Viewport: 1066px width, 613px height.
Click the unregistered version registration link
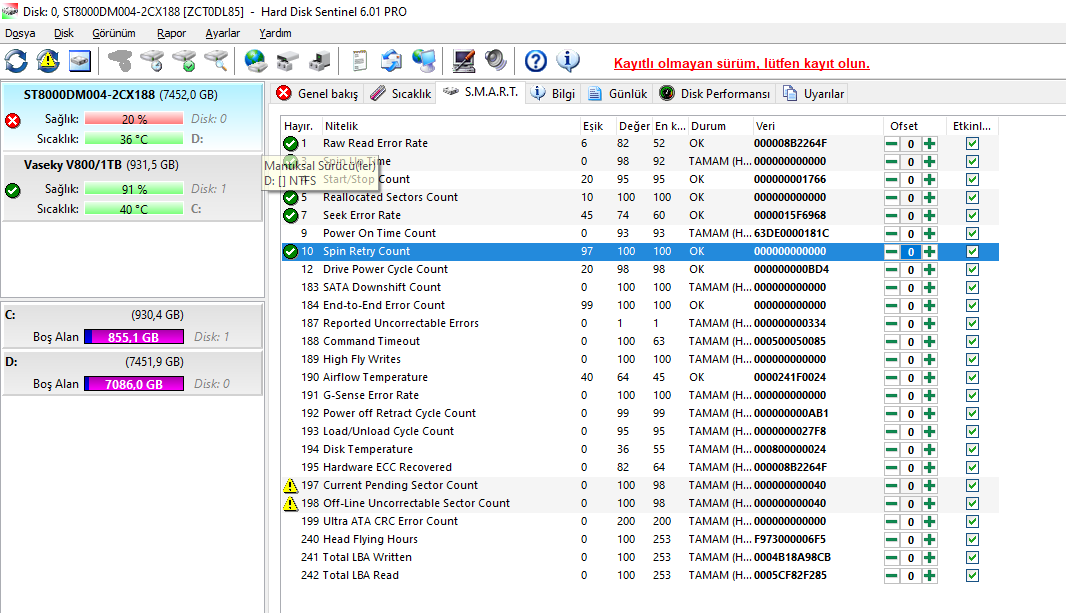pos(742,63)
